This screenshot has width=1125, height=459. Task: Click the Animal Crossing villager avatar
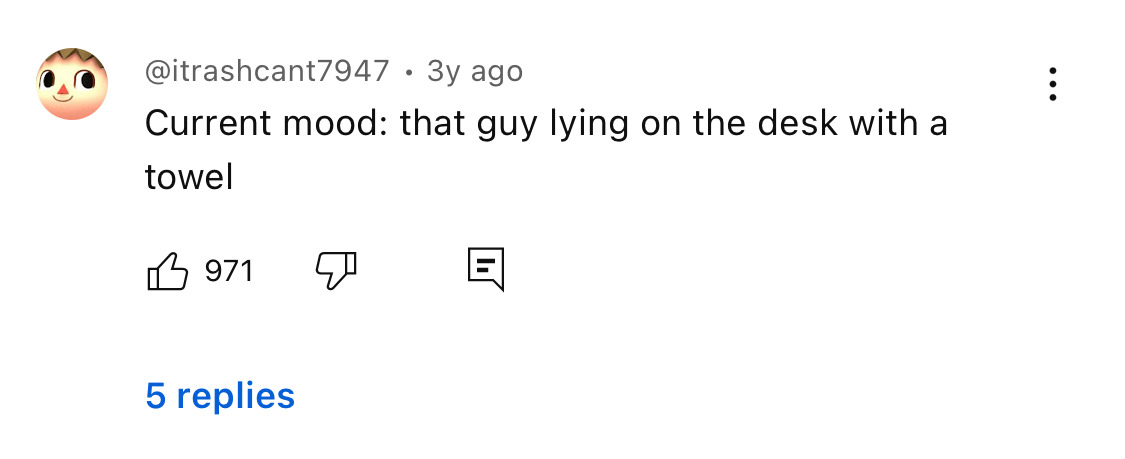[72, 84]
